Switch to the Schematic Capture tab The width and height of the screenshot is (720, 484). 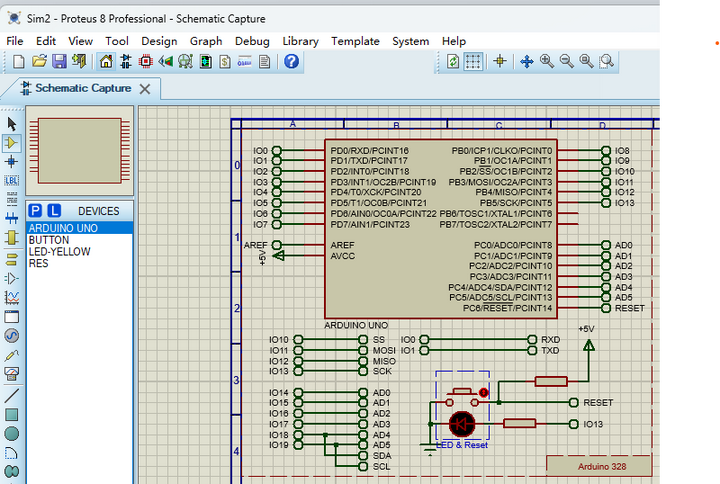82,88
